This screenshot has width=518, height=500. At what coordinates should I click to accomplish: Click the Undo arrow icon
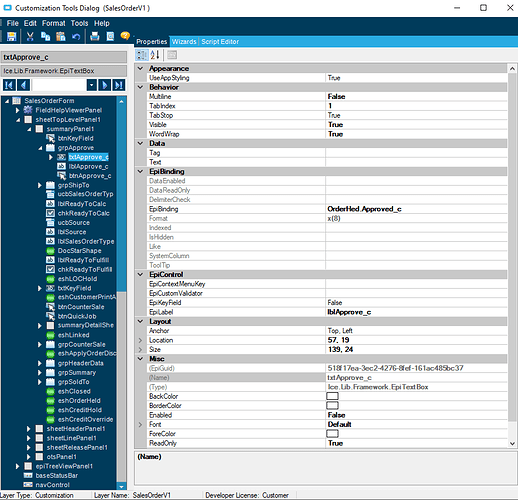click(76, 36)
